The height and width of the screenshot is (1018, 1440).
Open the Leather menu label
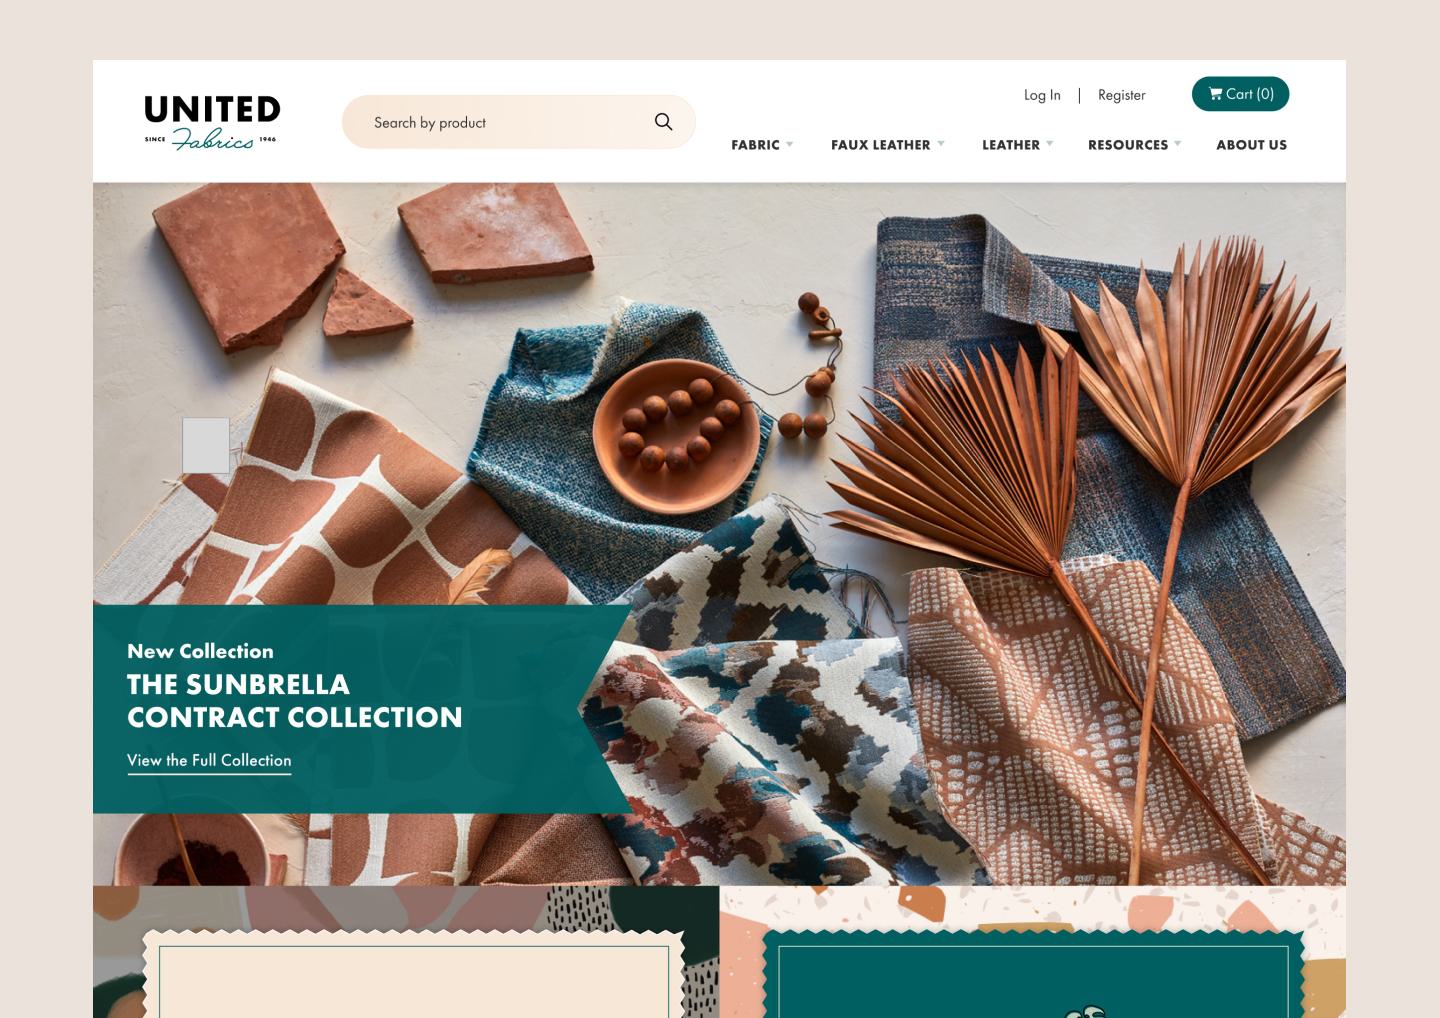[x=1010, y=145]
